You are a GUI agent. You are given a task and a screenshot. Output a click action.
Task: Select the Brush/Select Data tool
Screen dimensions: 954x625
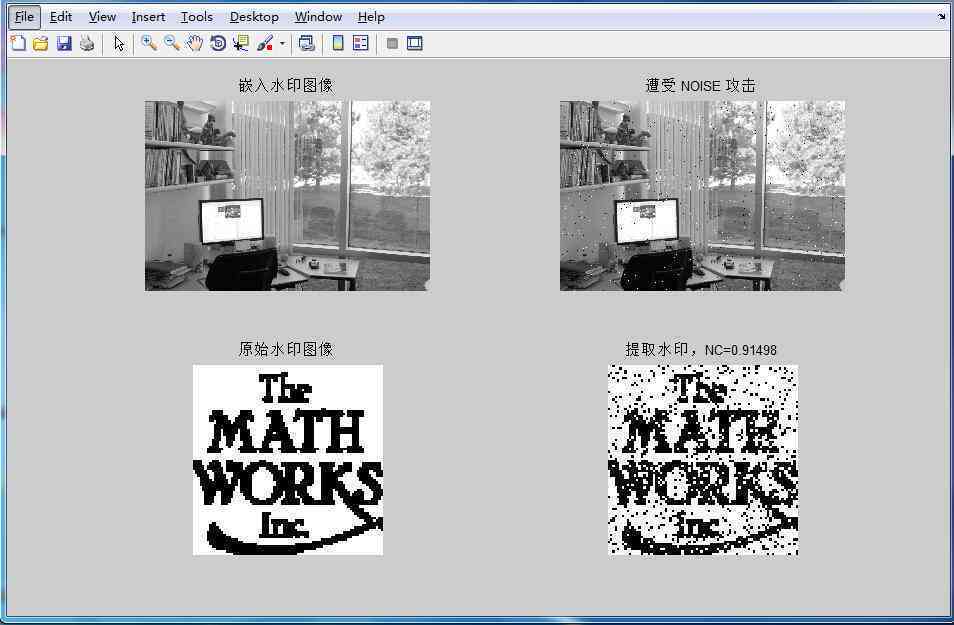[265, 43]
